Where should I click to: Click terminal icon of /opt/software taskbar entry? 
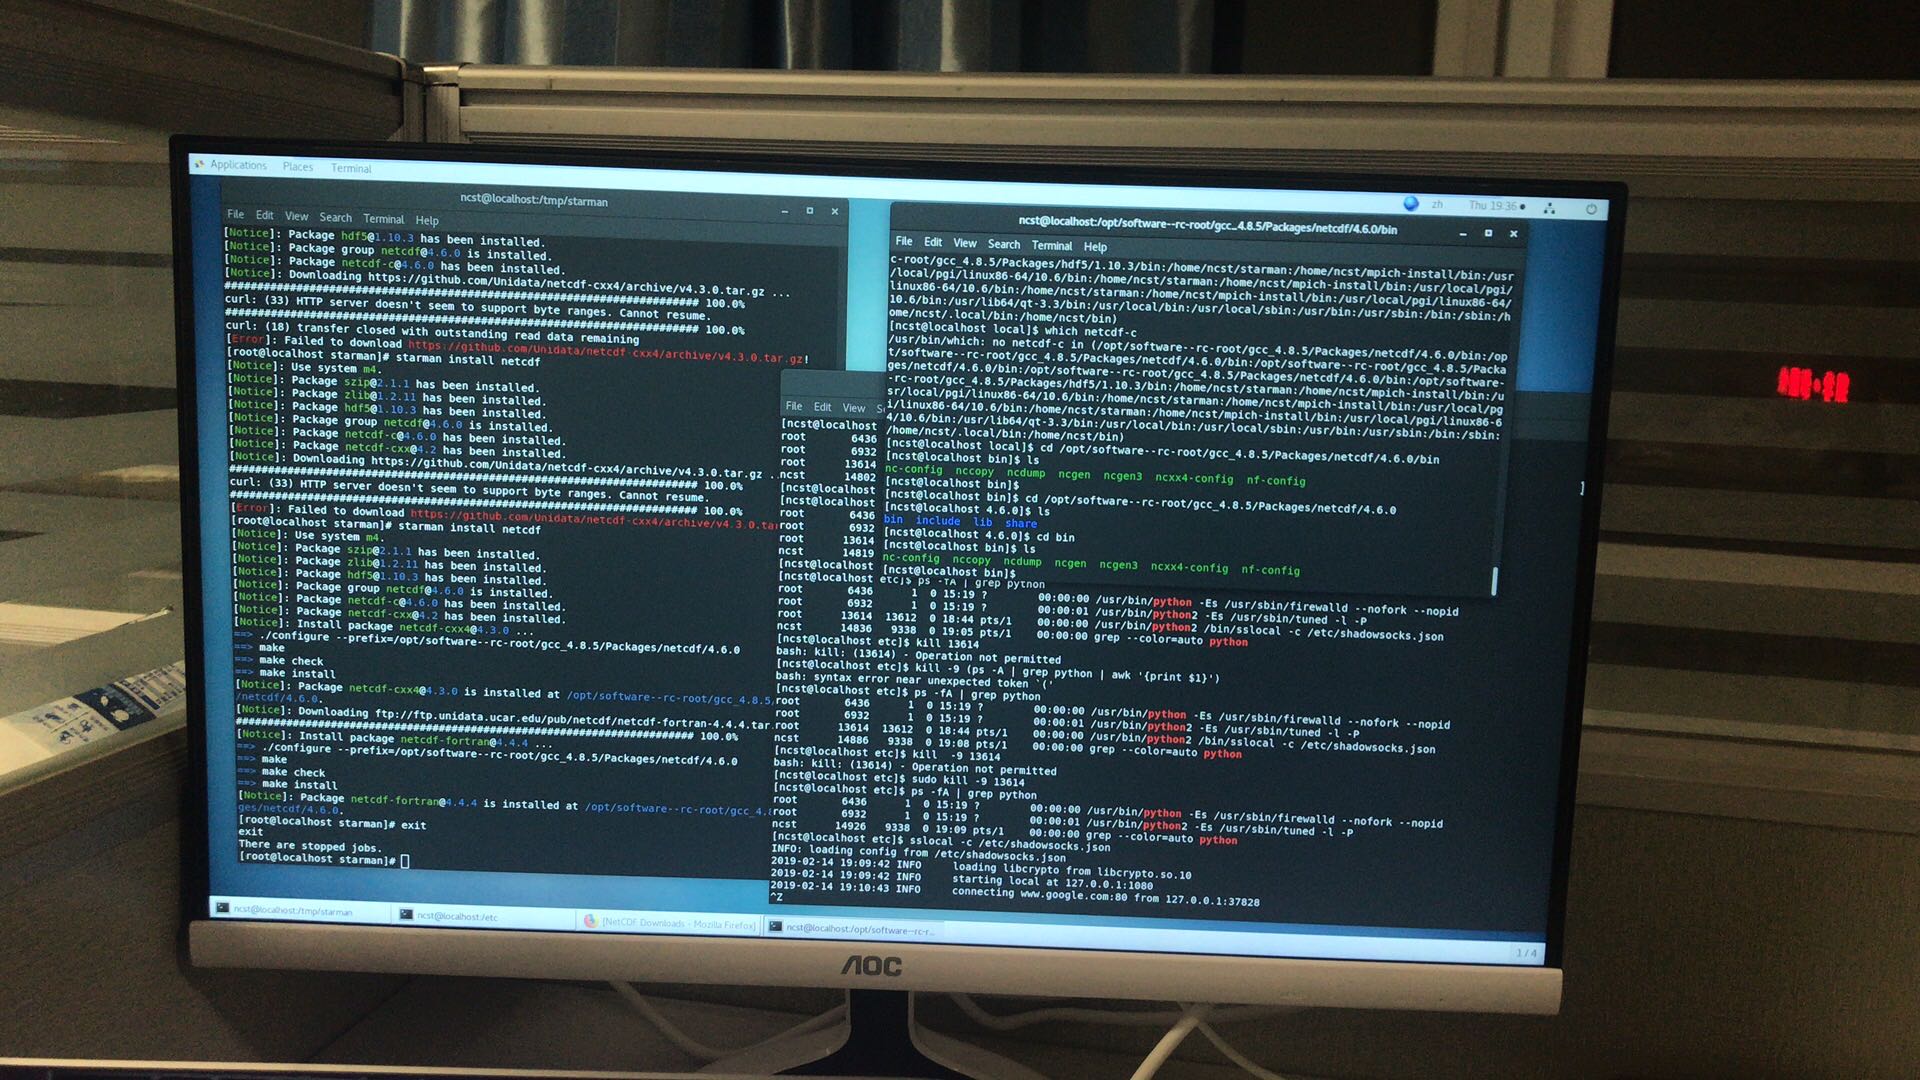775,927
